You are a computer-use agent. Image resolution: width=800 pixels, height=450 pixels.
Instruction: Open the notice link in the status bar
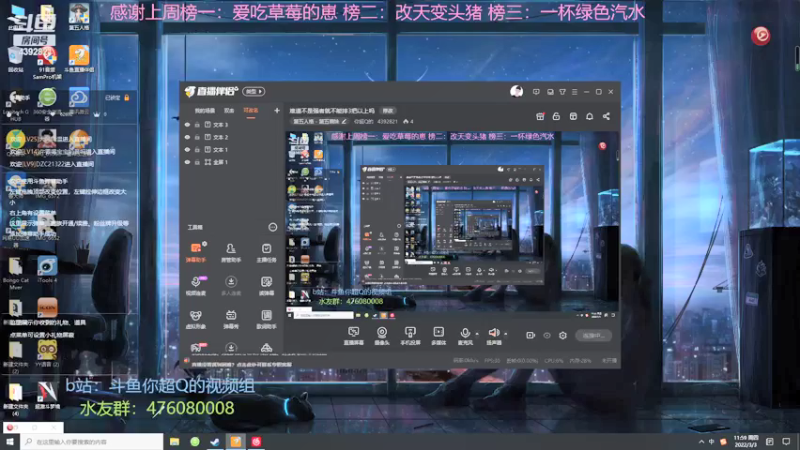(x=242, y=364)
